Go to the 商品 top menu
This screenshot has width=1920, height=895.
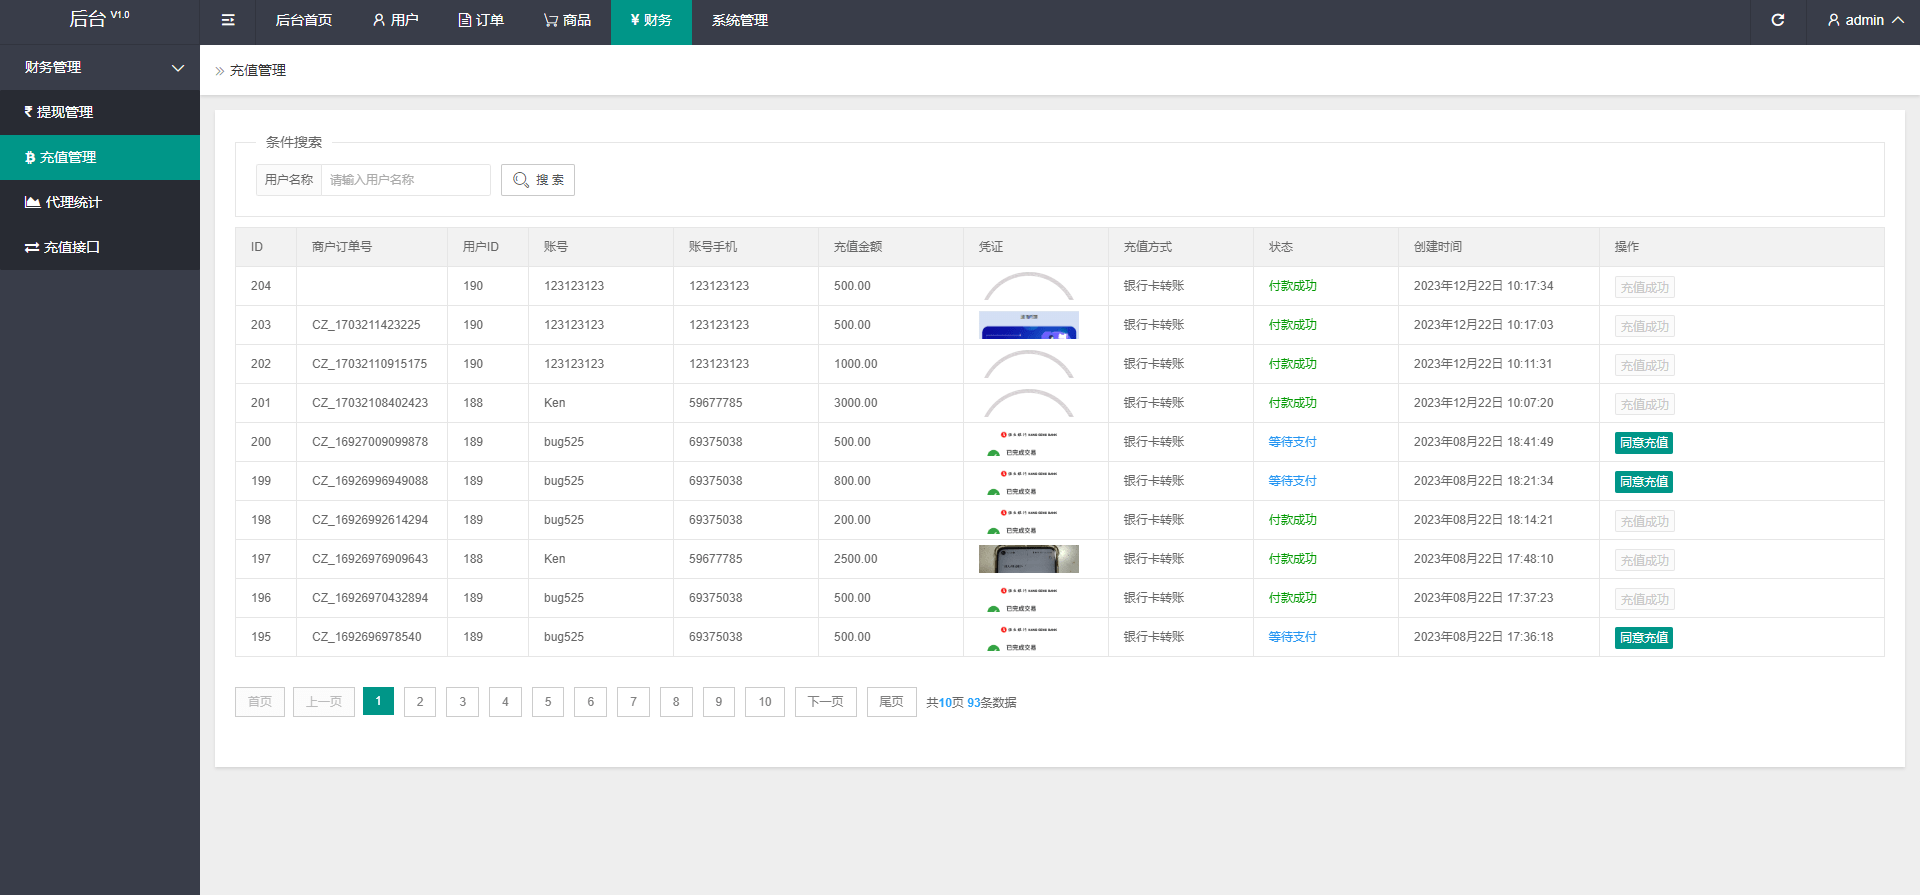click(x=567, y=20)
